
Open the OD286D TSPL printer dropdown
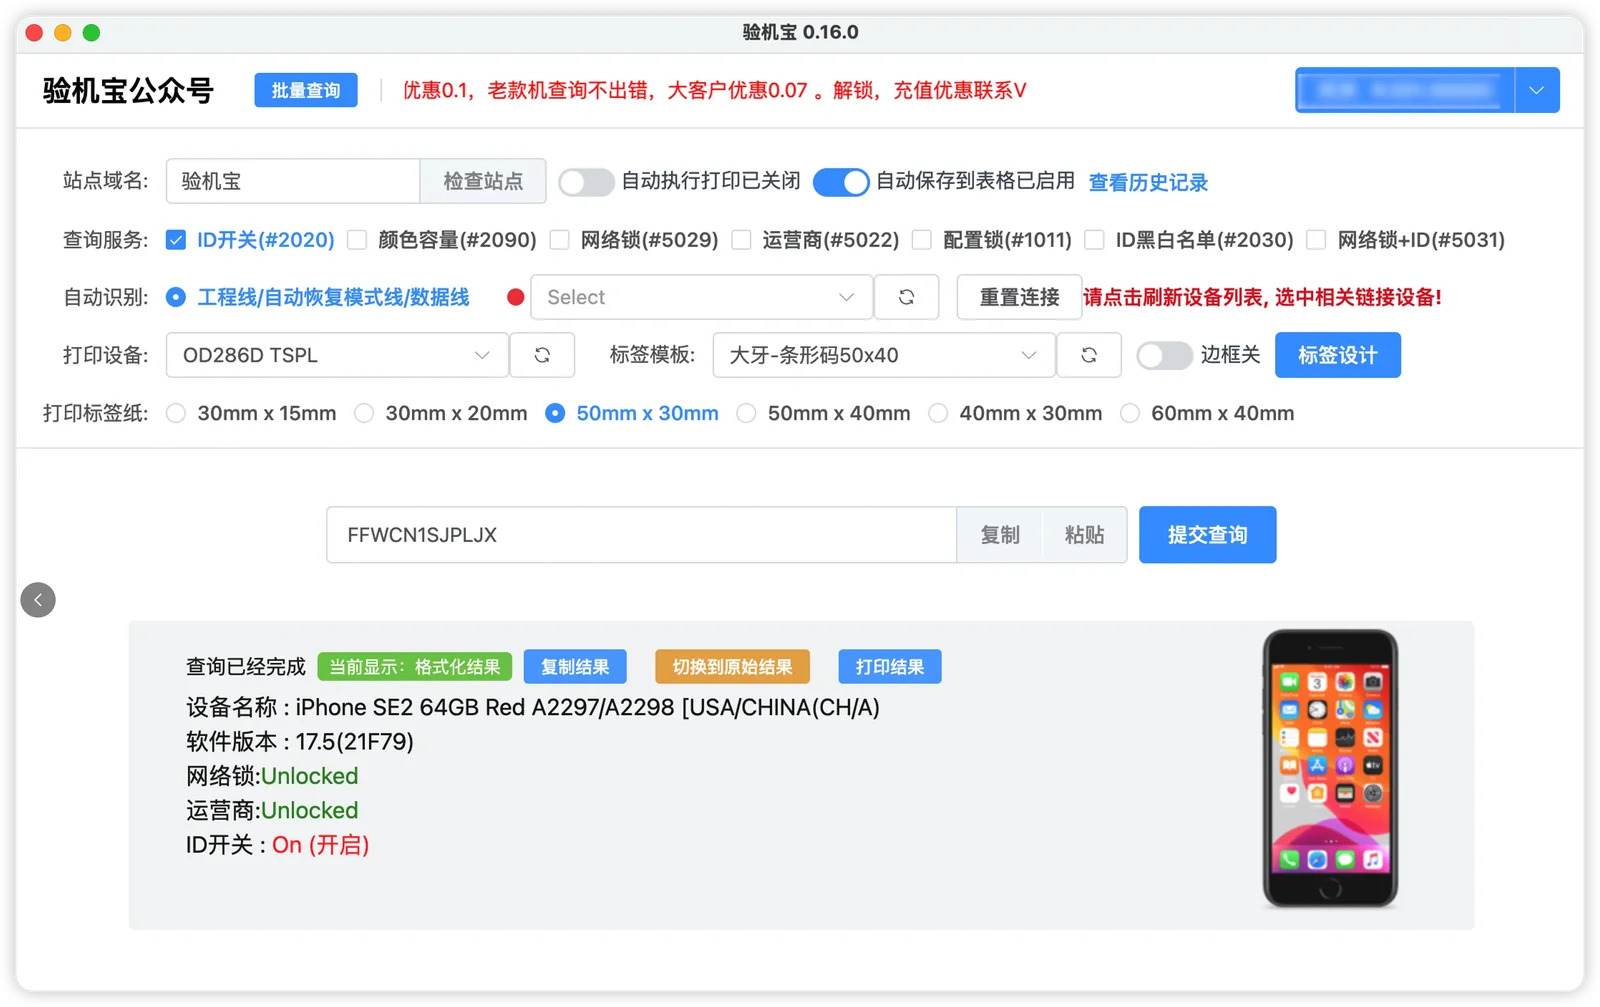337,355
